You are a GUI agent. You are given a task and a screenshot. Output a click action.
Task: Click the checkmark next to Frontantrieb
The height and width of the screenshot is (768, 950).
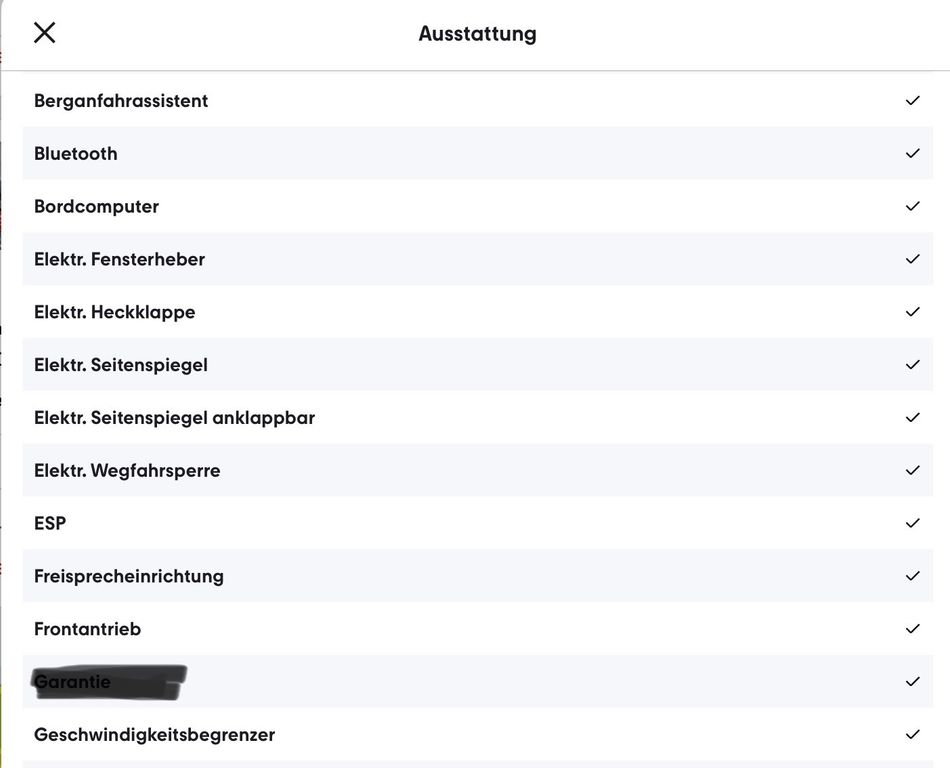(912, 629)
